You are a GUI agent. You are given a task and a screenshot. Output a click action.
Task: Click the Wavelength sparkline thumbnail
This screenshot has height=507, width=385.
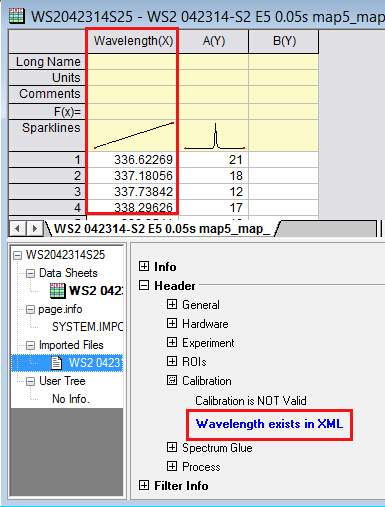coord(134,135)
